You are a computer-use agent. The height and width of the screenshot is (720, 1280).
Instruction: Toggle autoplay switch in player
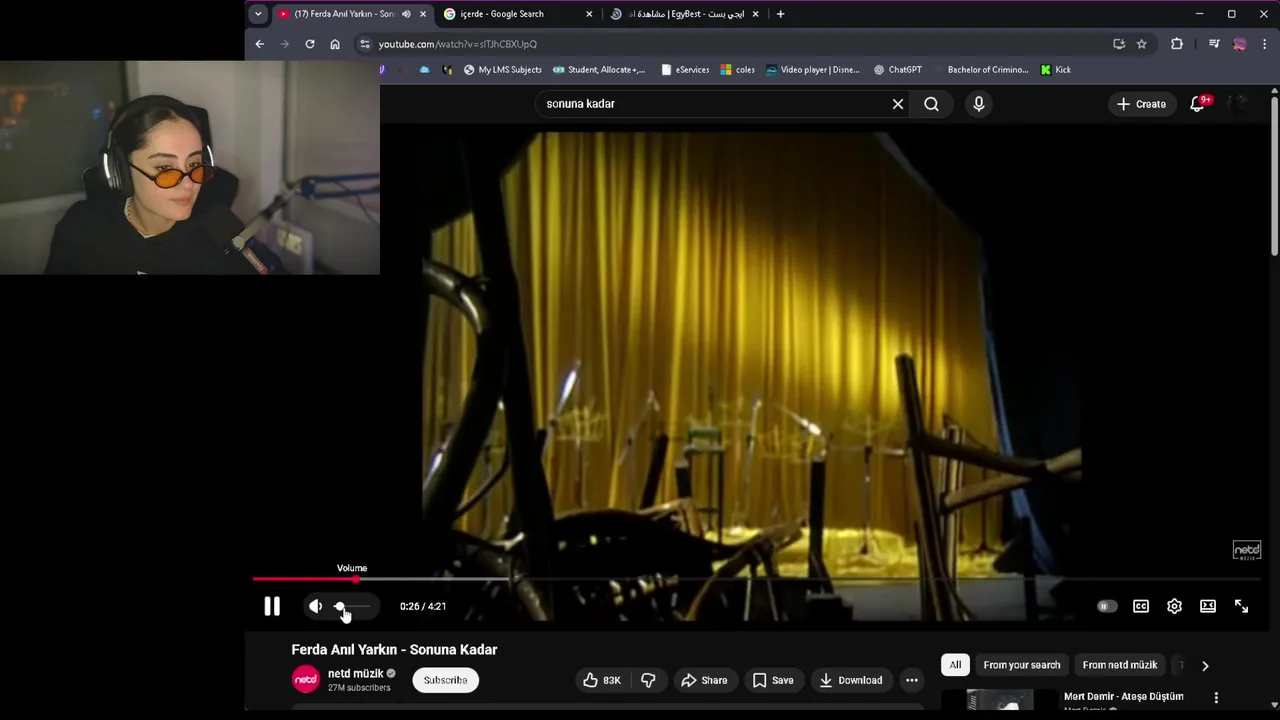pos(1105,606)
